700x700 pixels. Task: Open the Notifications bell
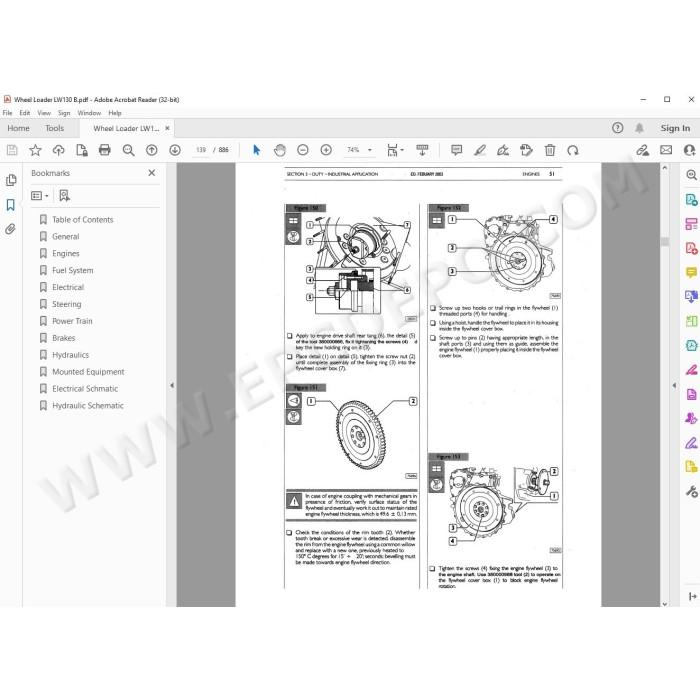[639, 129]
